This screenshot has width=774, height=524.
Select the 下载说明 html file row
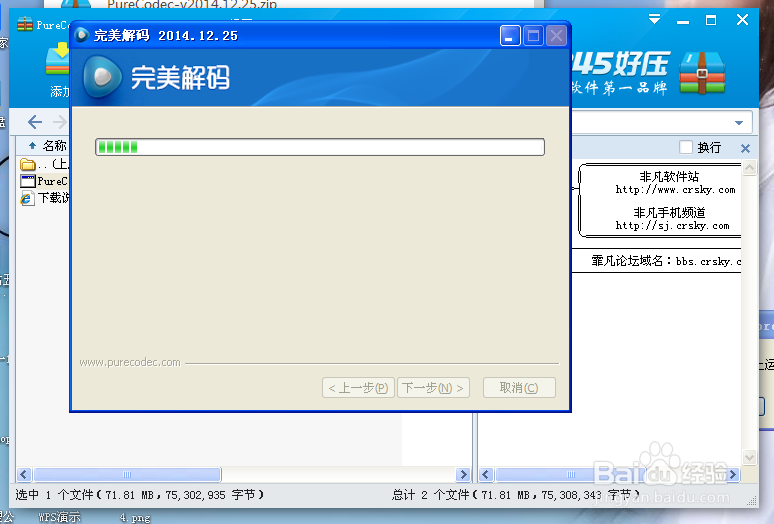point(44,198)
